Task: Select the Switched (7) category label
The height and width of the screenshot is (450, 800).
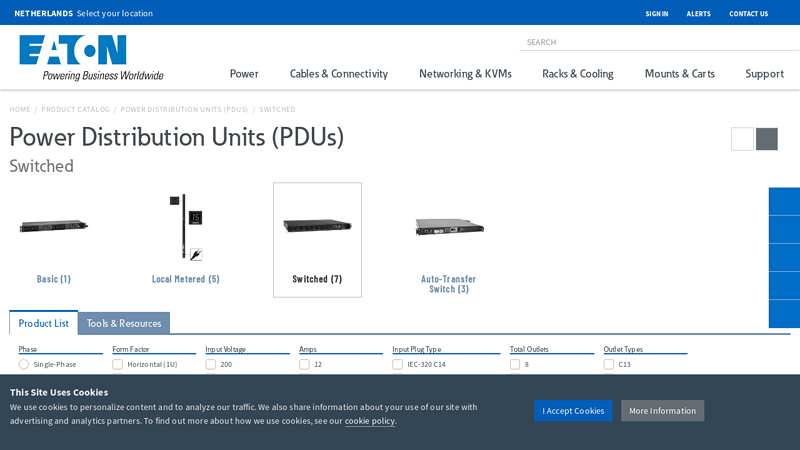Action: (x=317, y=279)
